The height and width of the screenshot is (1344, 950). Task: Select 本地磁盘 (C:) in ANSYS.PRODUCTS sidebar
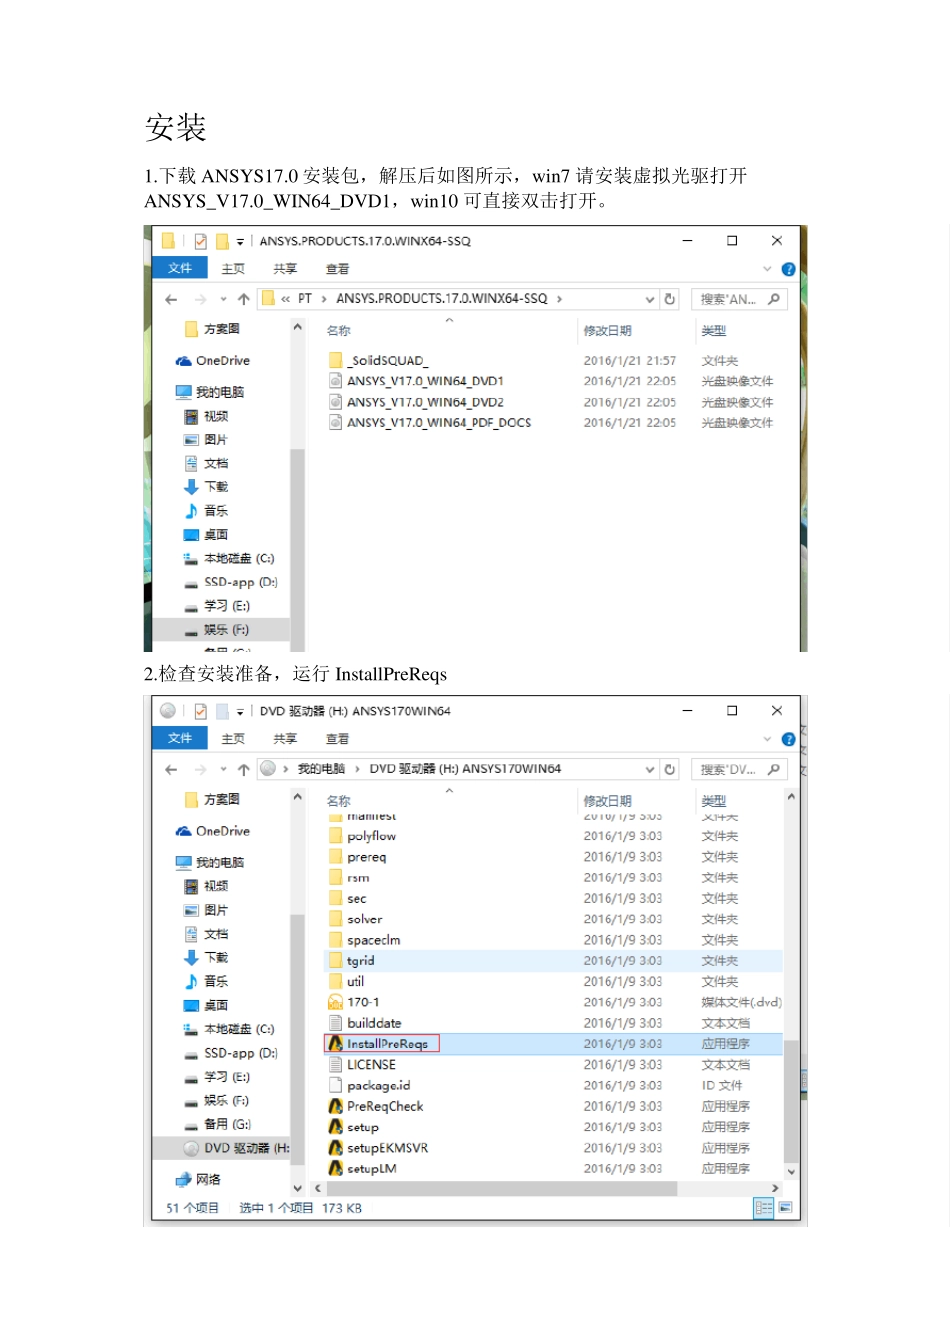pyautogui.click(x=229, y=559)
